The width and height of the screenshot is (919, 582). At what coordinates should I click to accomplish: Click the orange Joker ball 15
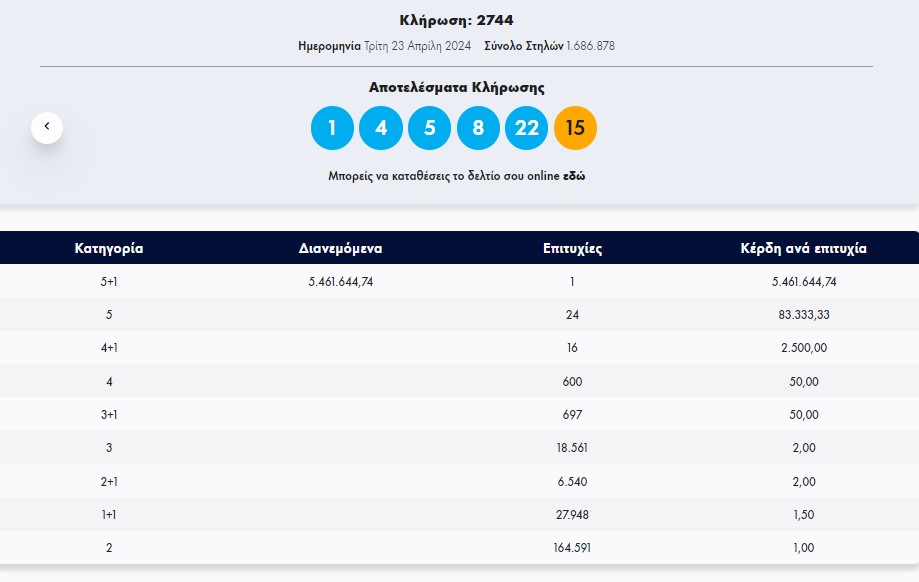point(575,128)
